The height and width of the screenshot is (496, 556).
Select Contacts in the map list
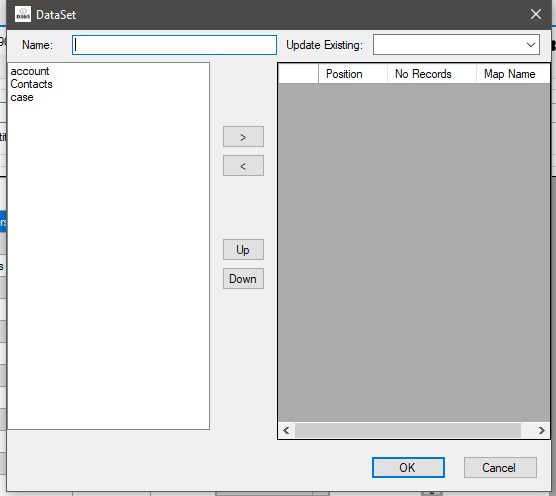32,84
